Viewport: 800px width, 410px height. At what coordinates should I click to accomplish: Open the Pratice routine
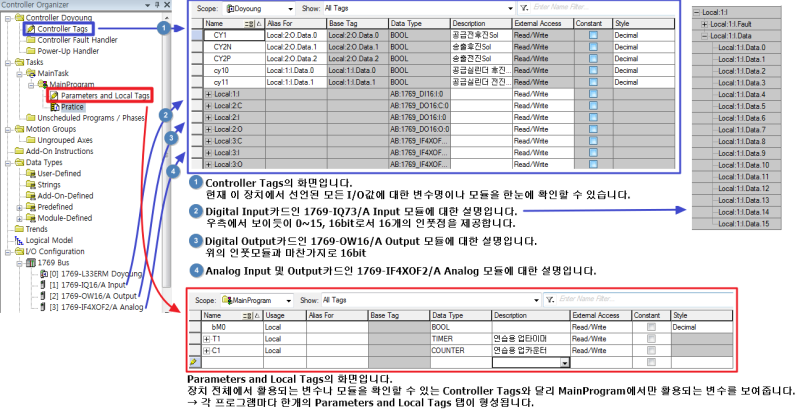72,107
